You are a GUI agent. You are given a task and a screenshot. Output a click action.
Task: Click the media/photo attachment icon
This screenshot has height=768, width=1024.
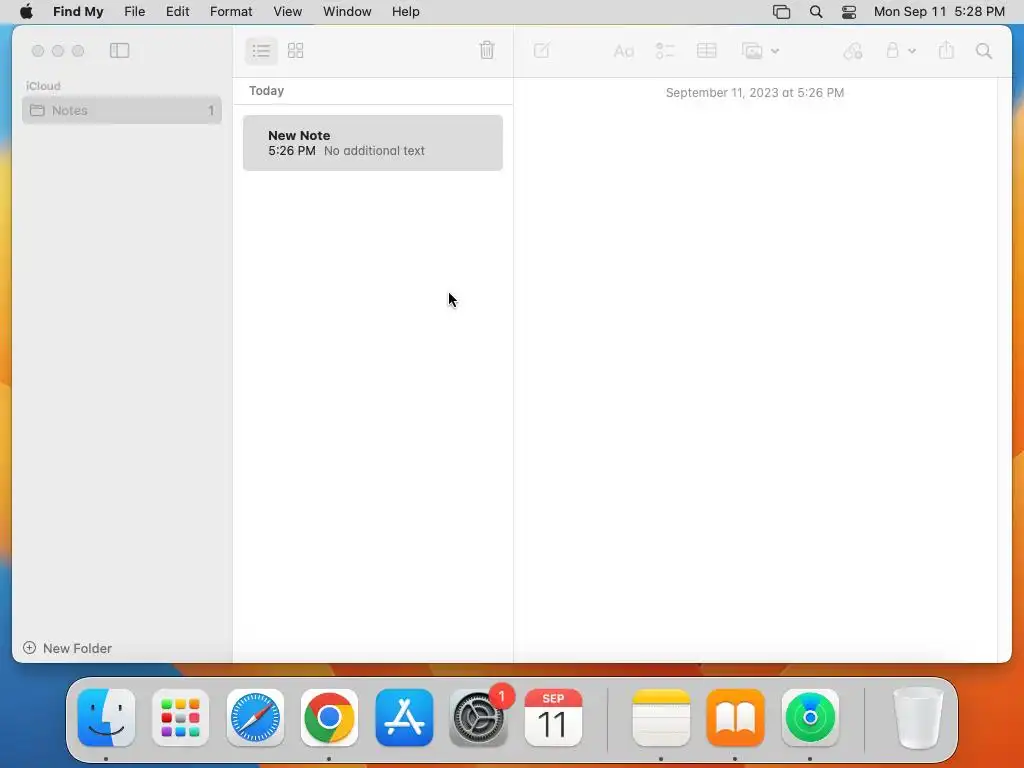pos(752,50)
